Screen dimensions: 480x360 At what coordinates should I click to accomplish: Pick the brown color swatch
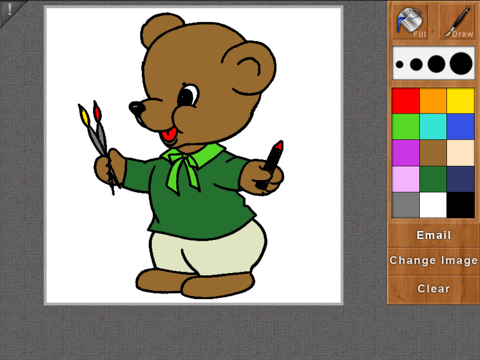(x=433, y=153)
